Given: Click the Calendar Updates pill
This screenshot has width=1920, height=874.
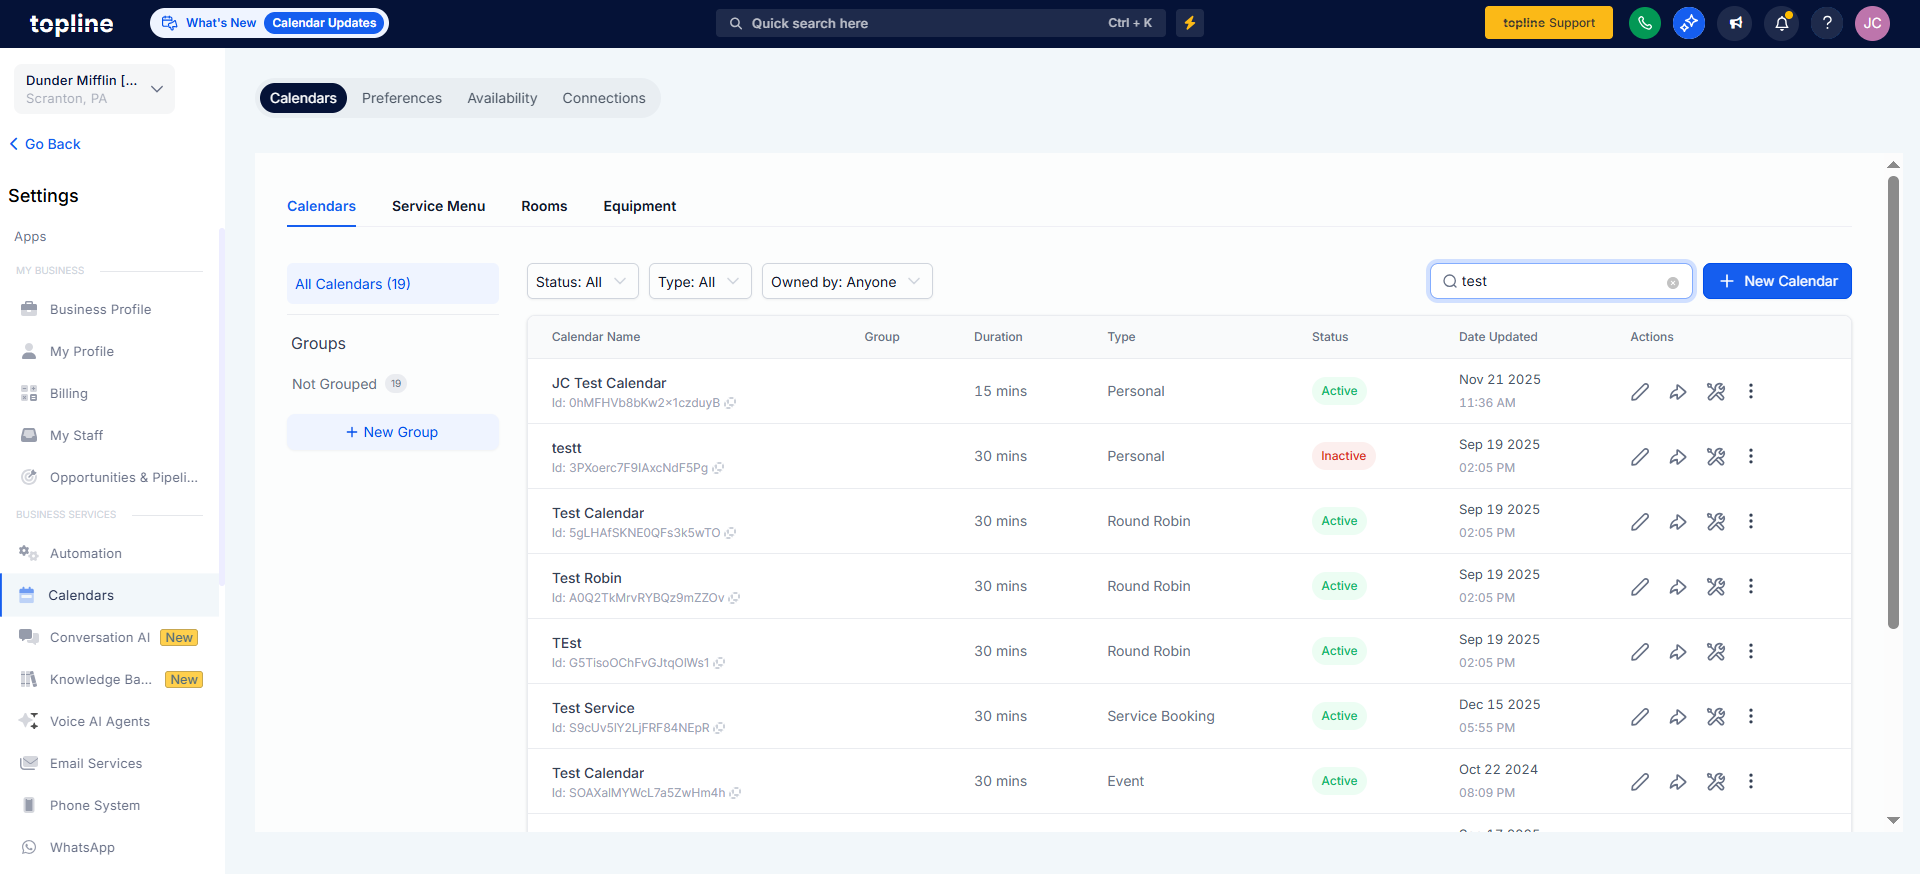Looking at the screenshot, I should [324, 23].
